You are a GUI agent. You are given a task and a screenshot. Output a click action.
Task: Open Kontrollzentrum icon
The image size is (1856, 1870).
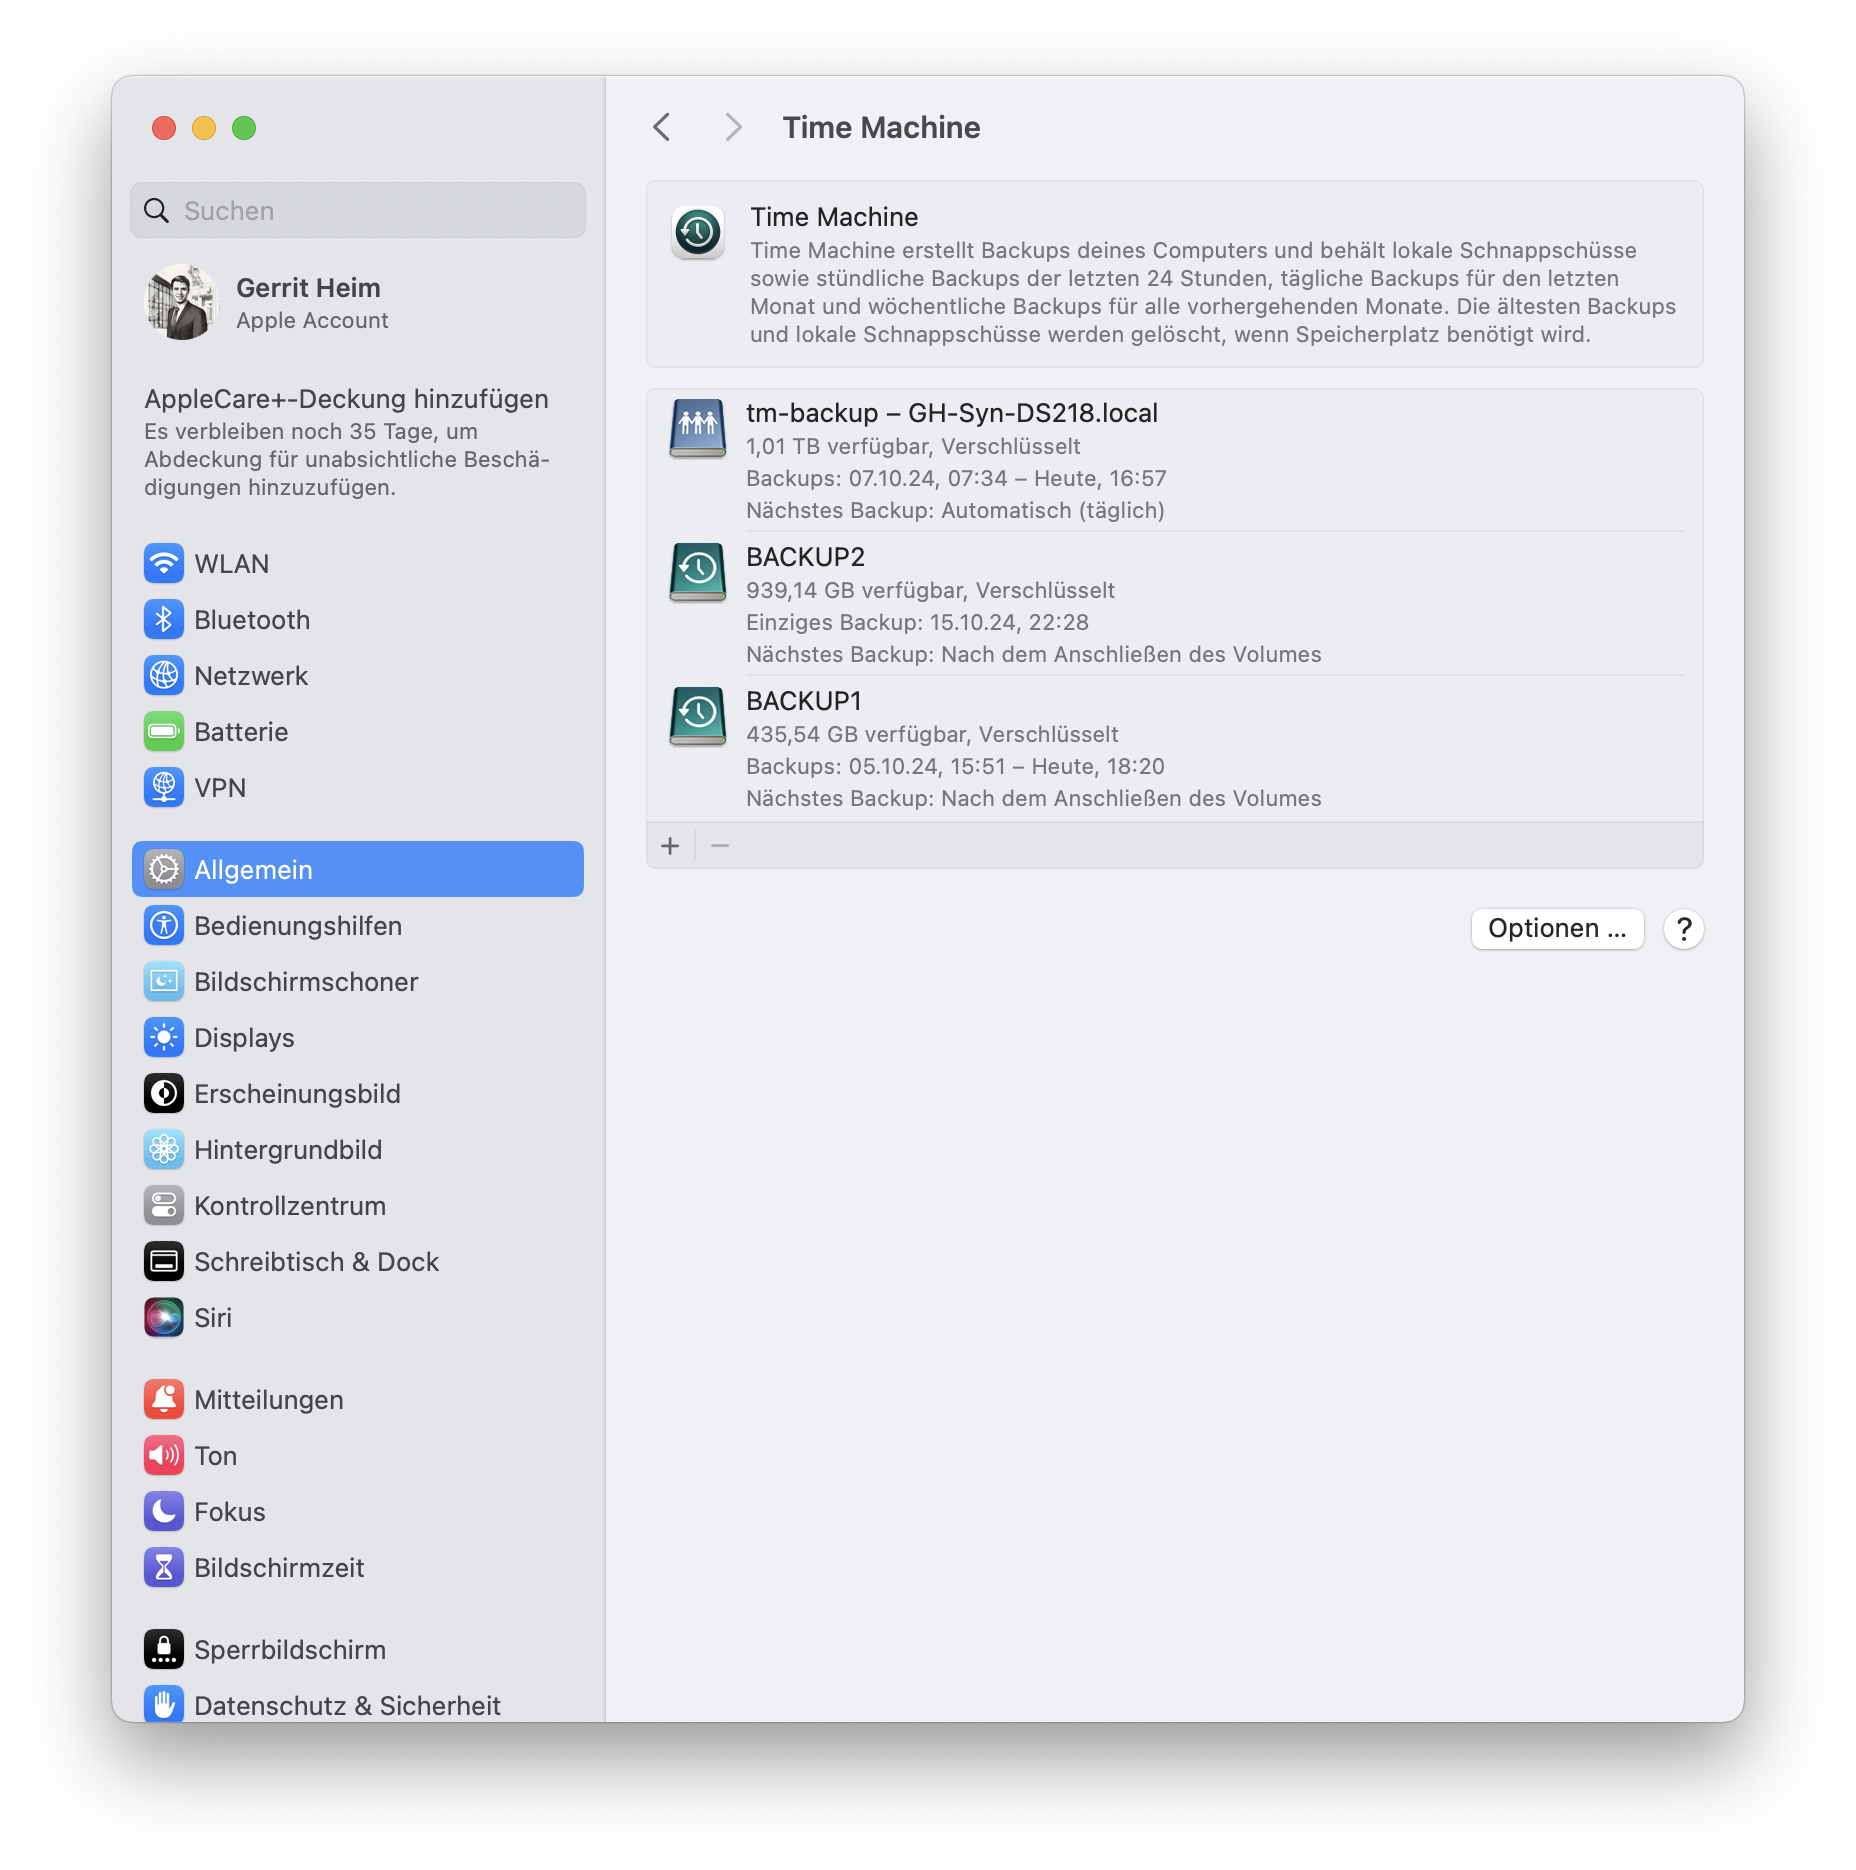click(163, 1206)
